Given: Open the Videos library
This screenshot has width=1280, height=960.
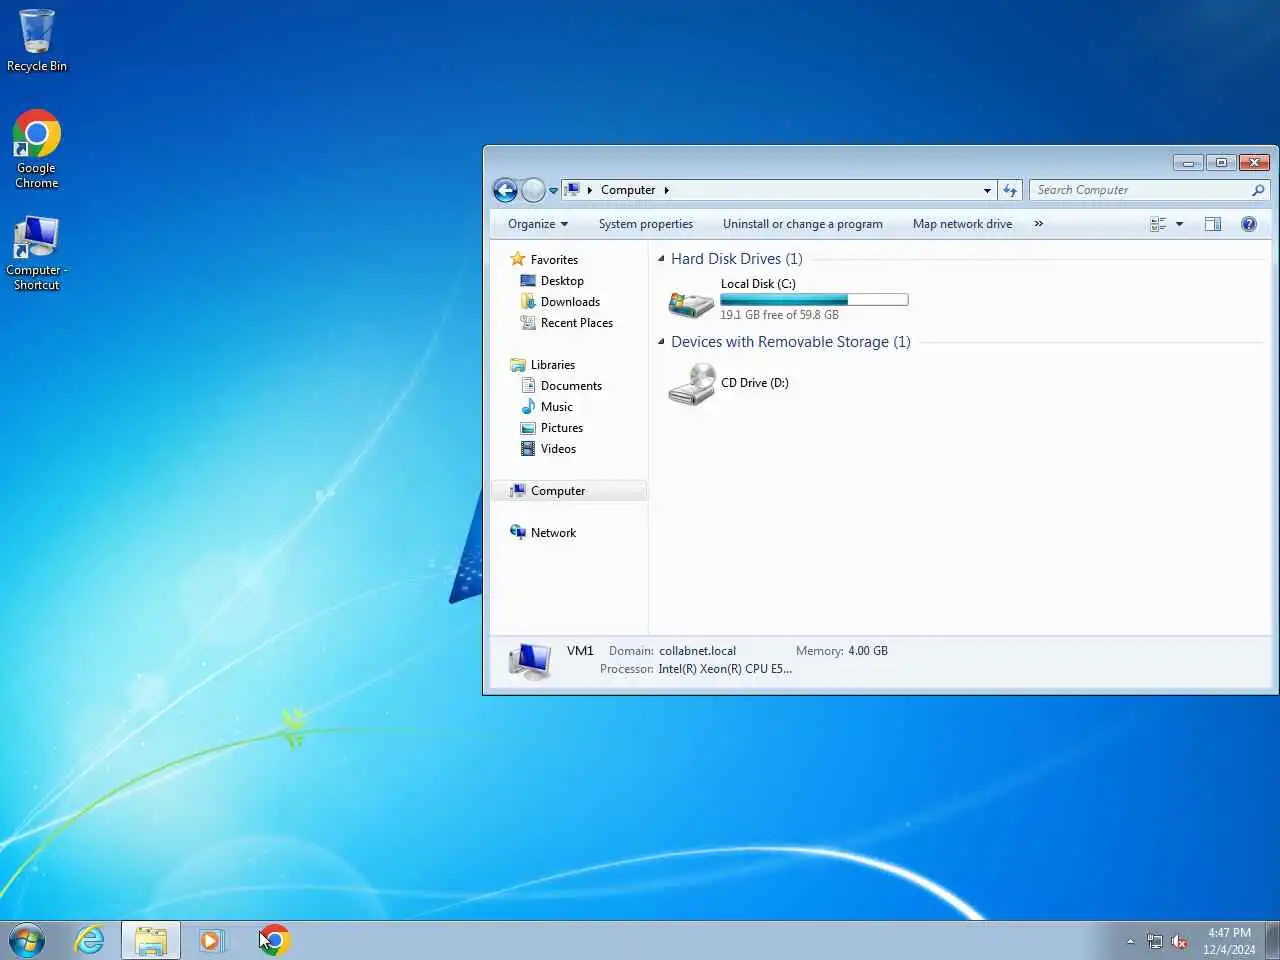Looking at the screenshot, I should pyautogui.click(x=558, y=449).
